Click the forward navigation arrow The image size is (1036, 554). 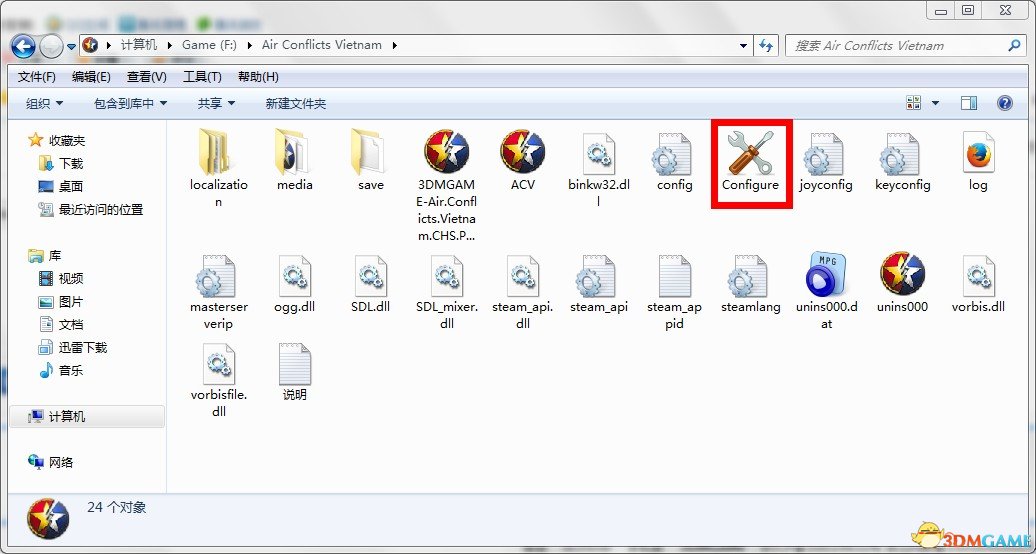52,46
